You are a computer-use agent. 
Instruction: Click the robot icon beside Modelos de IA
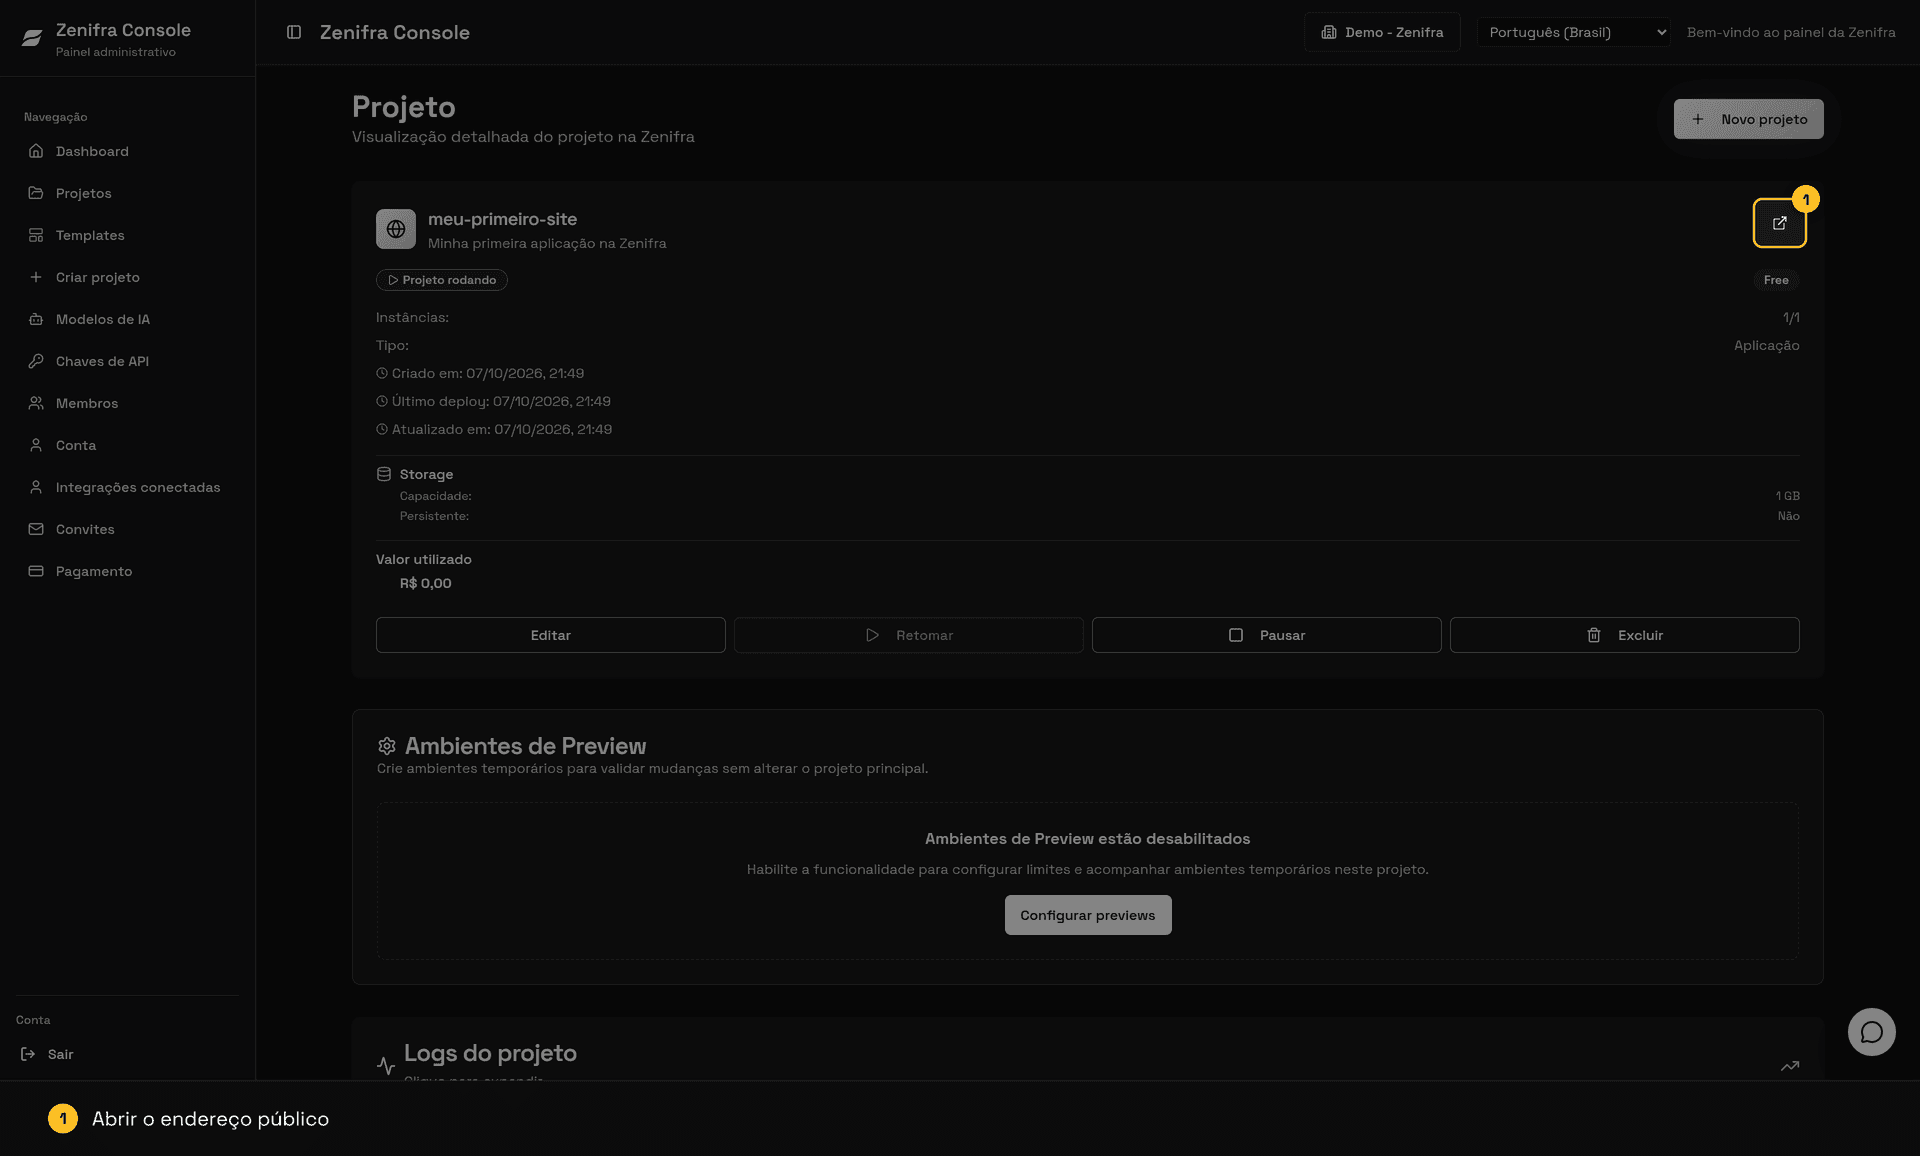pyautogui.click(x=36, y=319)
